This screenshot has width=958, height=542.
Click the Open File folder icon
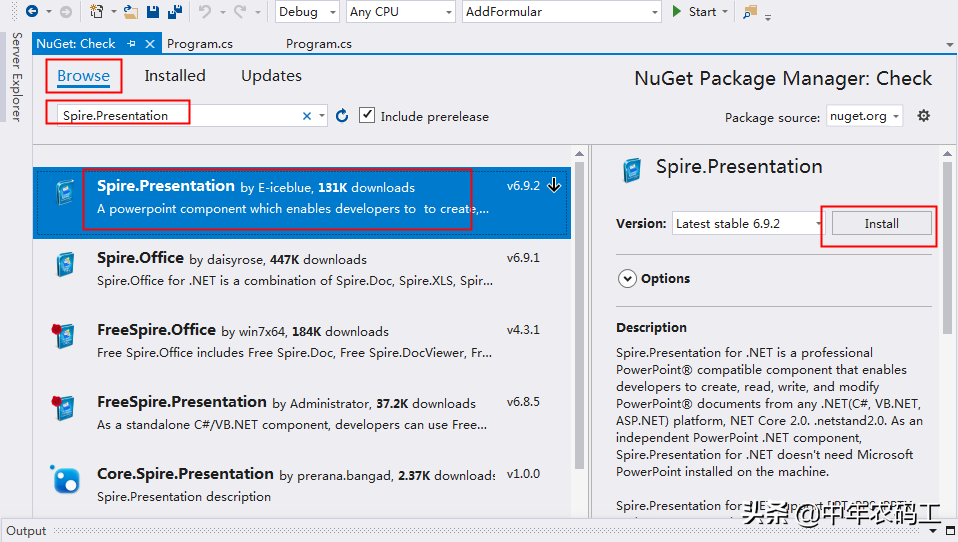pyautogui.click(x=130, y=12)
